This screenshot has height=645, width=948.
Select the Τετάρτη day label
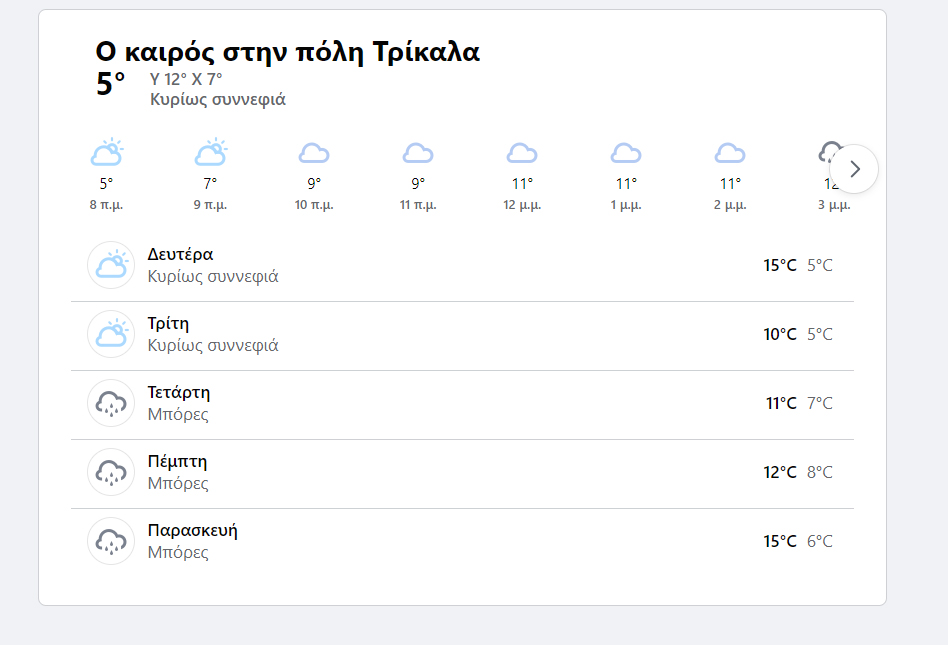pyautogui.click(x=179, y=393)
